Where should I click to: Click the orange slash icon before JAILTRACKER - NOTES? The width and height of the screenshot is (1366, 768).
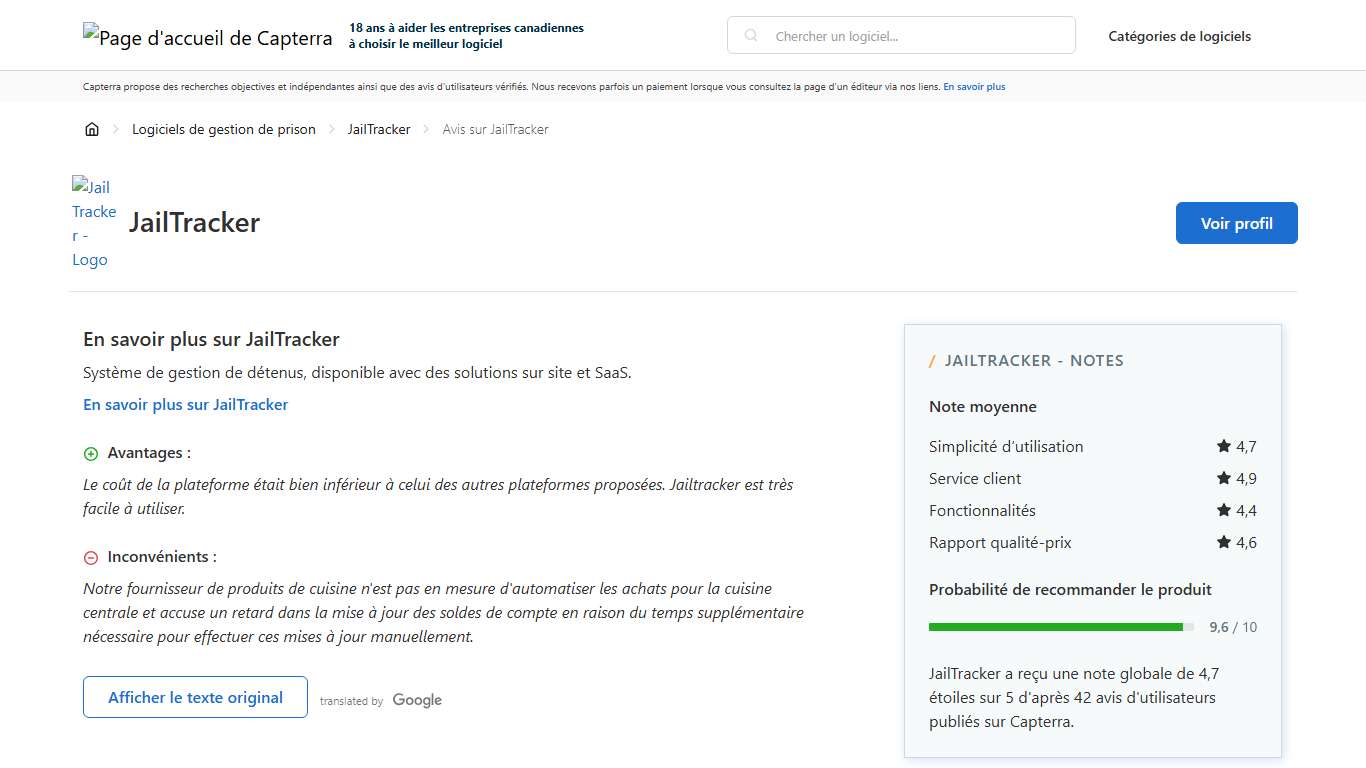[x=933, y=360]
